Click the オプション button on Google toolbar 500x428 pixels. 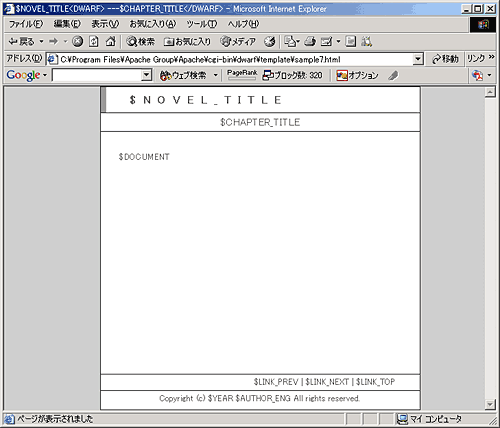(357, 75)
